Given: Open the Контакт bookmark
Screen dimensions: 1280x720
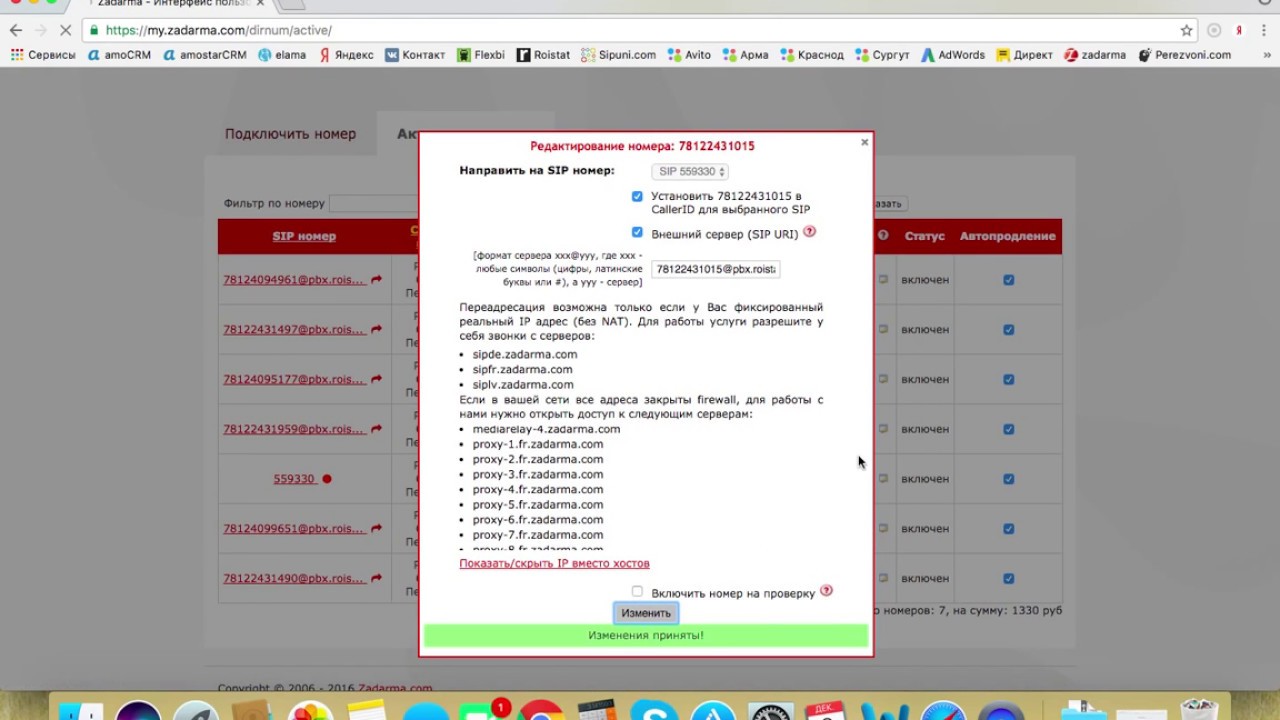Looking at the screenshot, I should click(415, 55).
